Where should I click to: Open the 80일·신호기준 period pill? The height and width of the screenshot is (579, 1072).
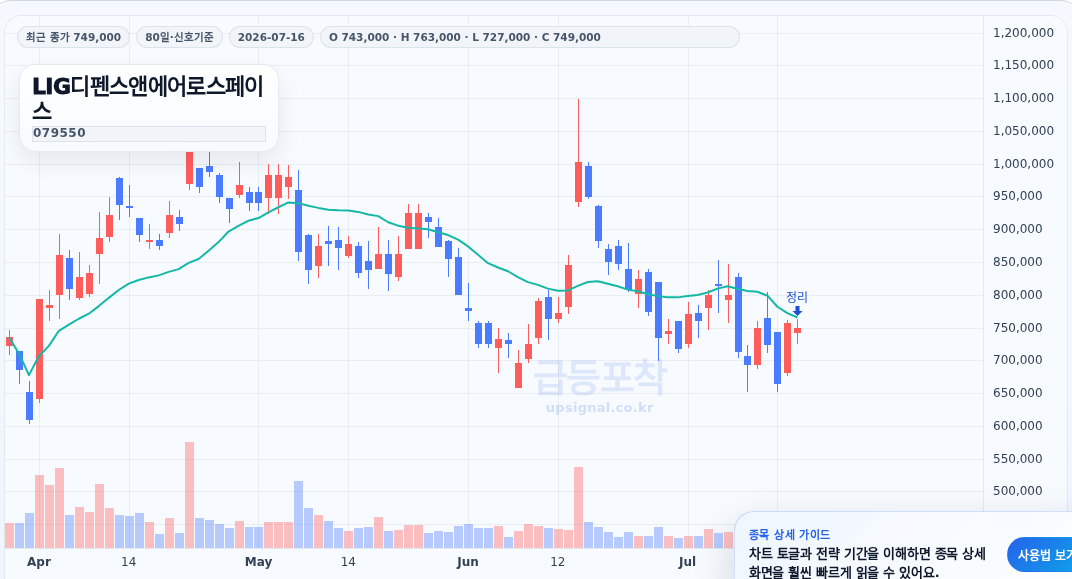(x=179, y=37)
